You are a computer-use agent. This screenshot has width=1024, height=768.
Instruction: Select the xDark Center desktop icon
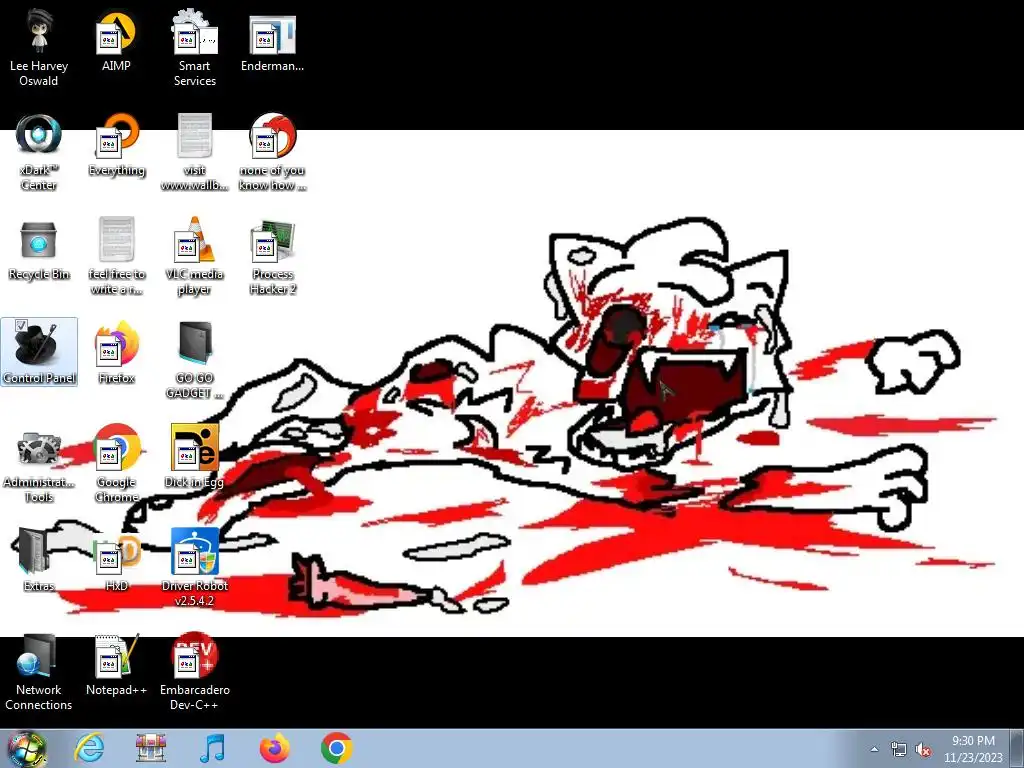39,153
